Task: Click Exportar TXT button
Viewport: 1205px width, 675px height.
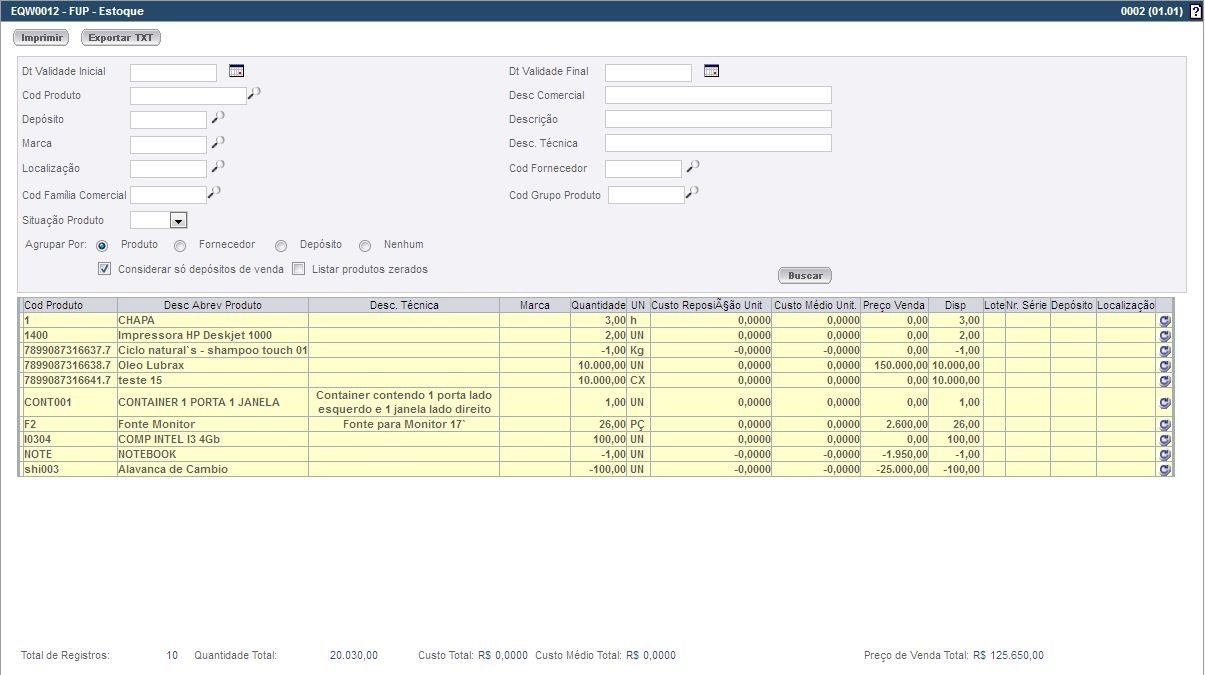Action: [120, 38]
